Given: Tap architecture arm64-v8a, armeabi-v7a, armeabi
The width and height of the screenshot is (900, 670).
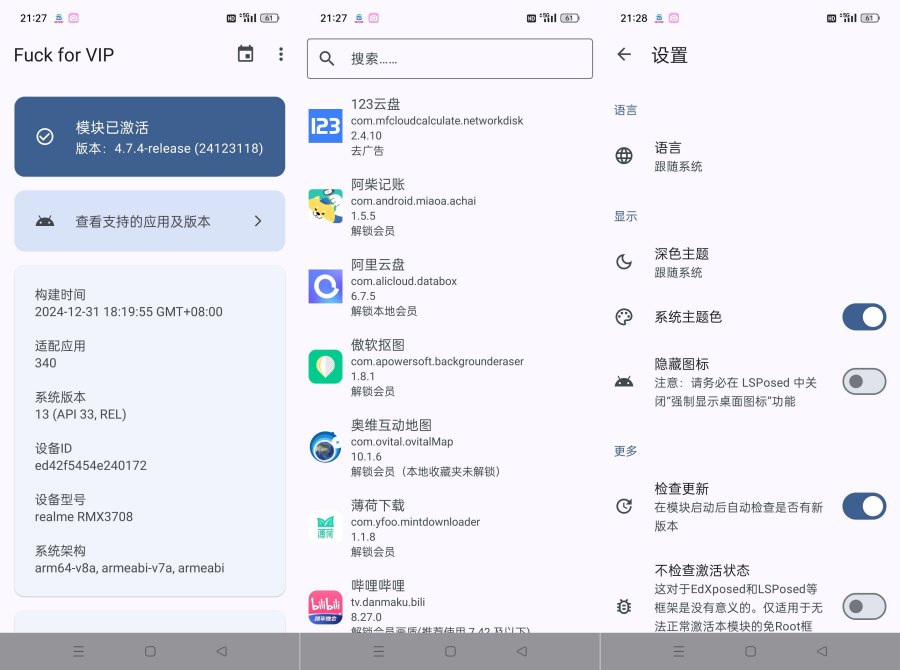Looking at the screenshot, I should [130, 568].
